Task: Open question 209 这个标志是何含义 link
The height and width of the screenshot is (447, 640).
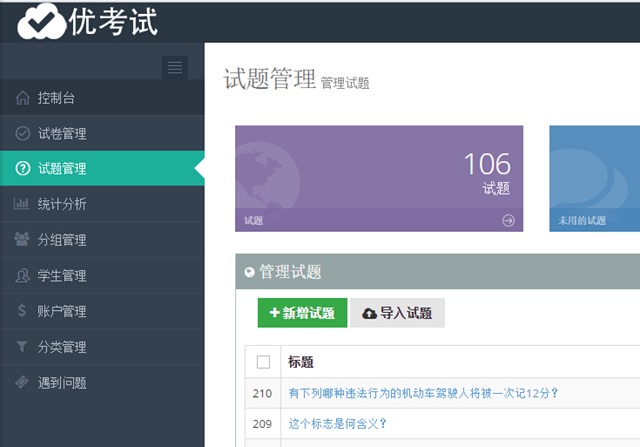Action: tap(337, 424)
